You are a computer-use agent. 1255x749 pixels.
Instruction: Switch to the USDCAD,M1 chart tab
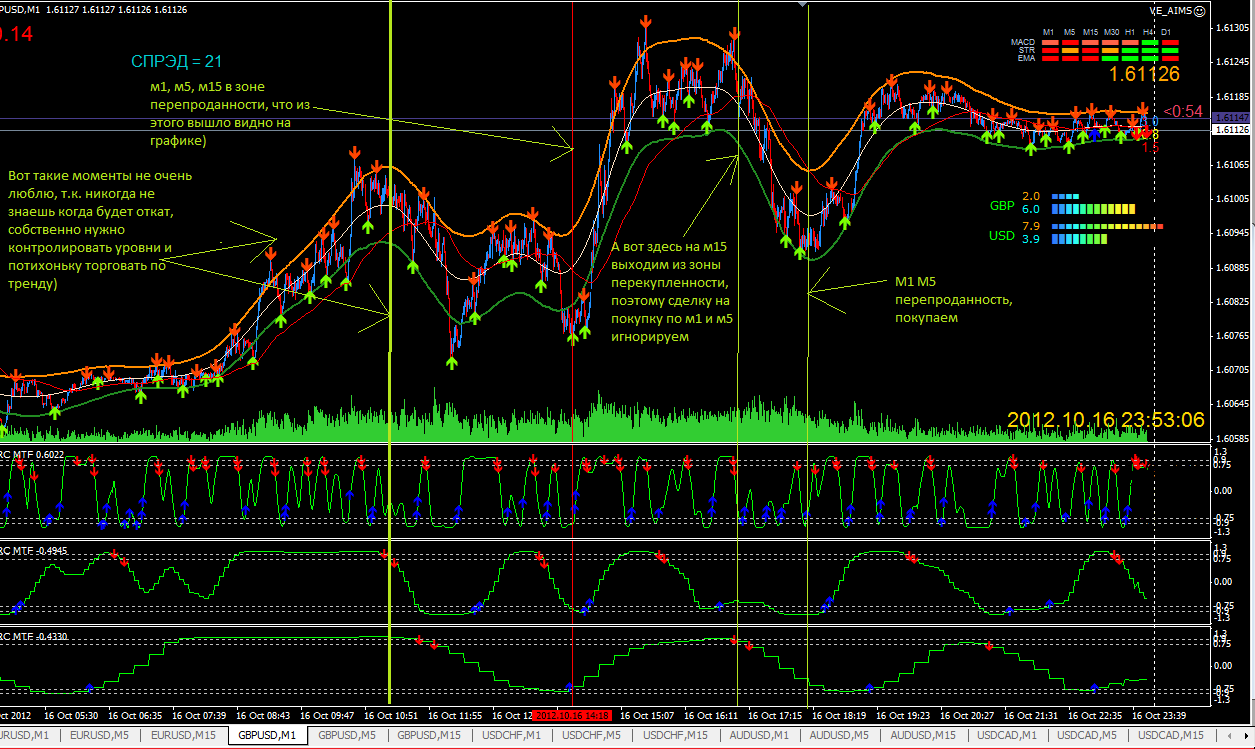tap(1005, 736)
